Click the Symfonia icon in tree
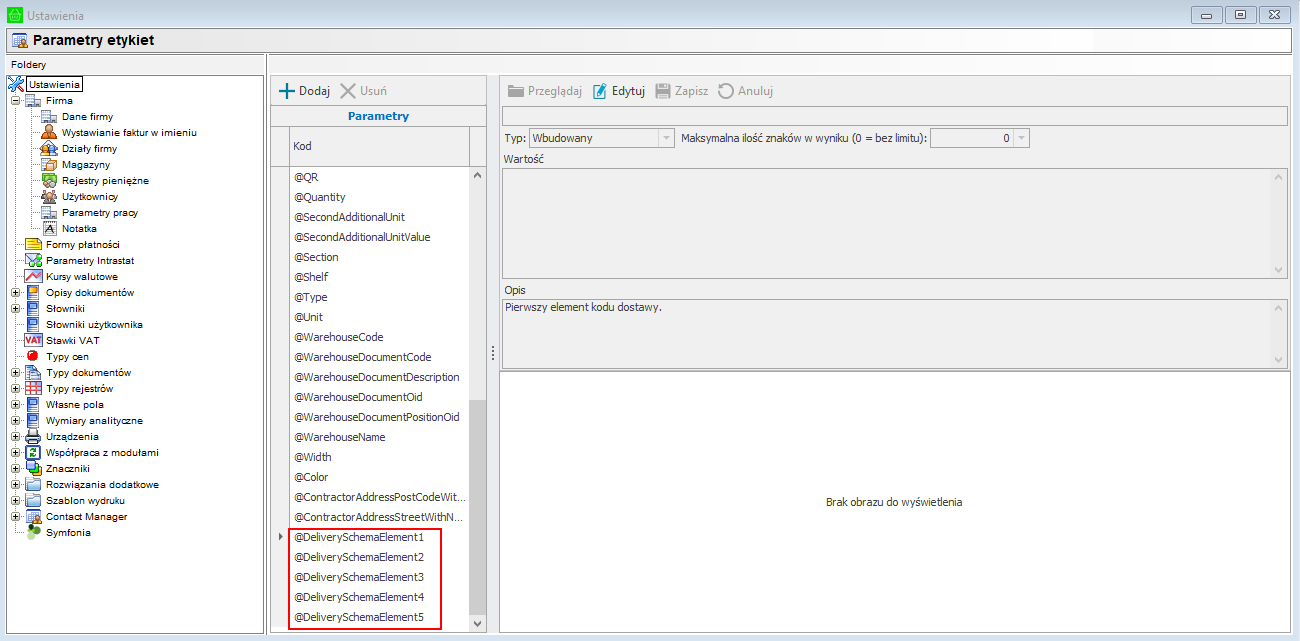The height and width of the screenshot is (641, 1300). pos(33,533)
